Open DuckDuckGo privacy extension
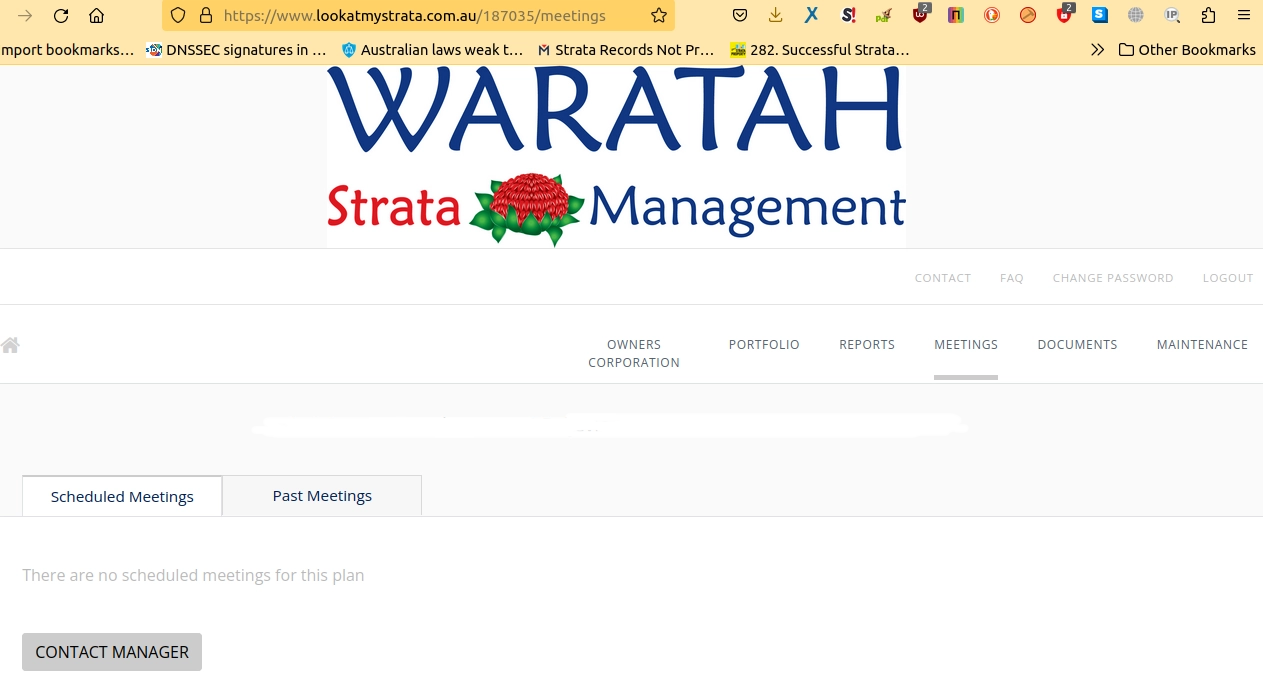 (992, 15)
